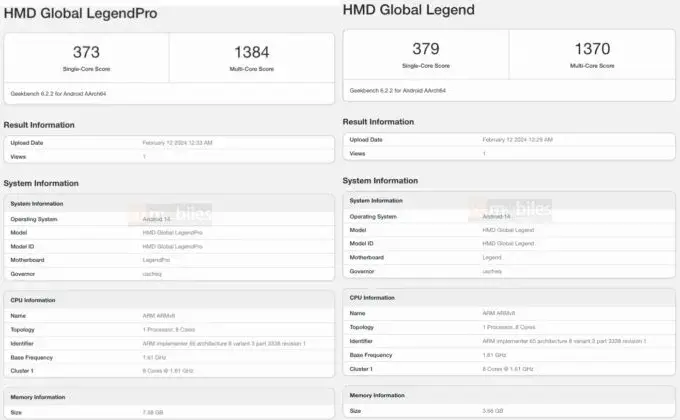Click the CPU Information header in LegendPro table
This screenshot has width=680, height=420.
tap(34, 299)
